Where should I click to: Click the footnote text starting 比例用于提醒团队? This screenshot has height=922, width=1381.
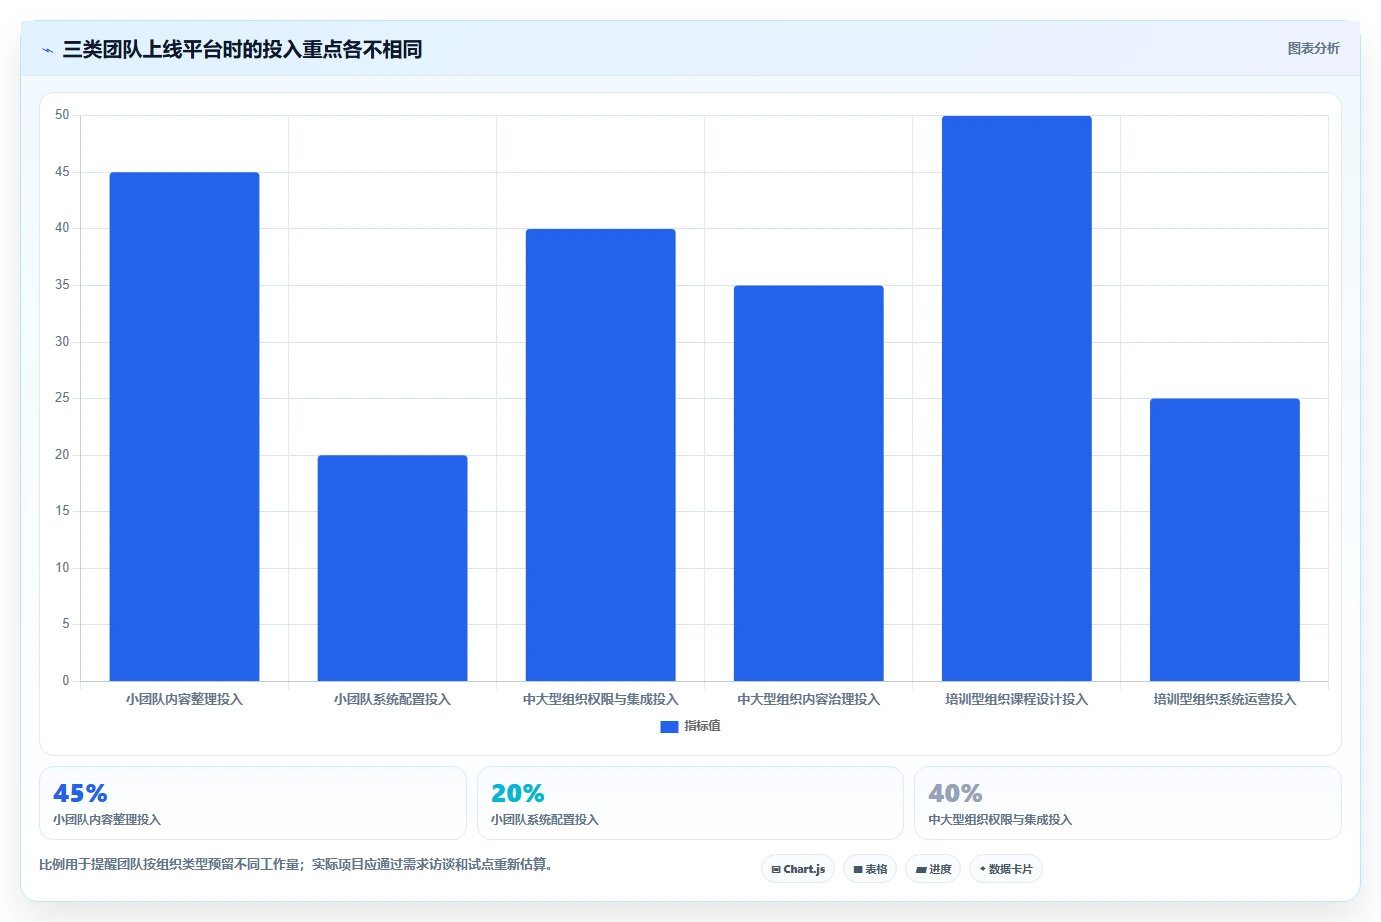(296, 864)
